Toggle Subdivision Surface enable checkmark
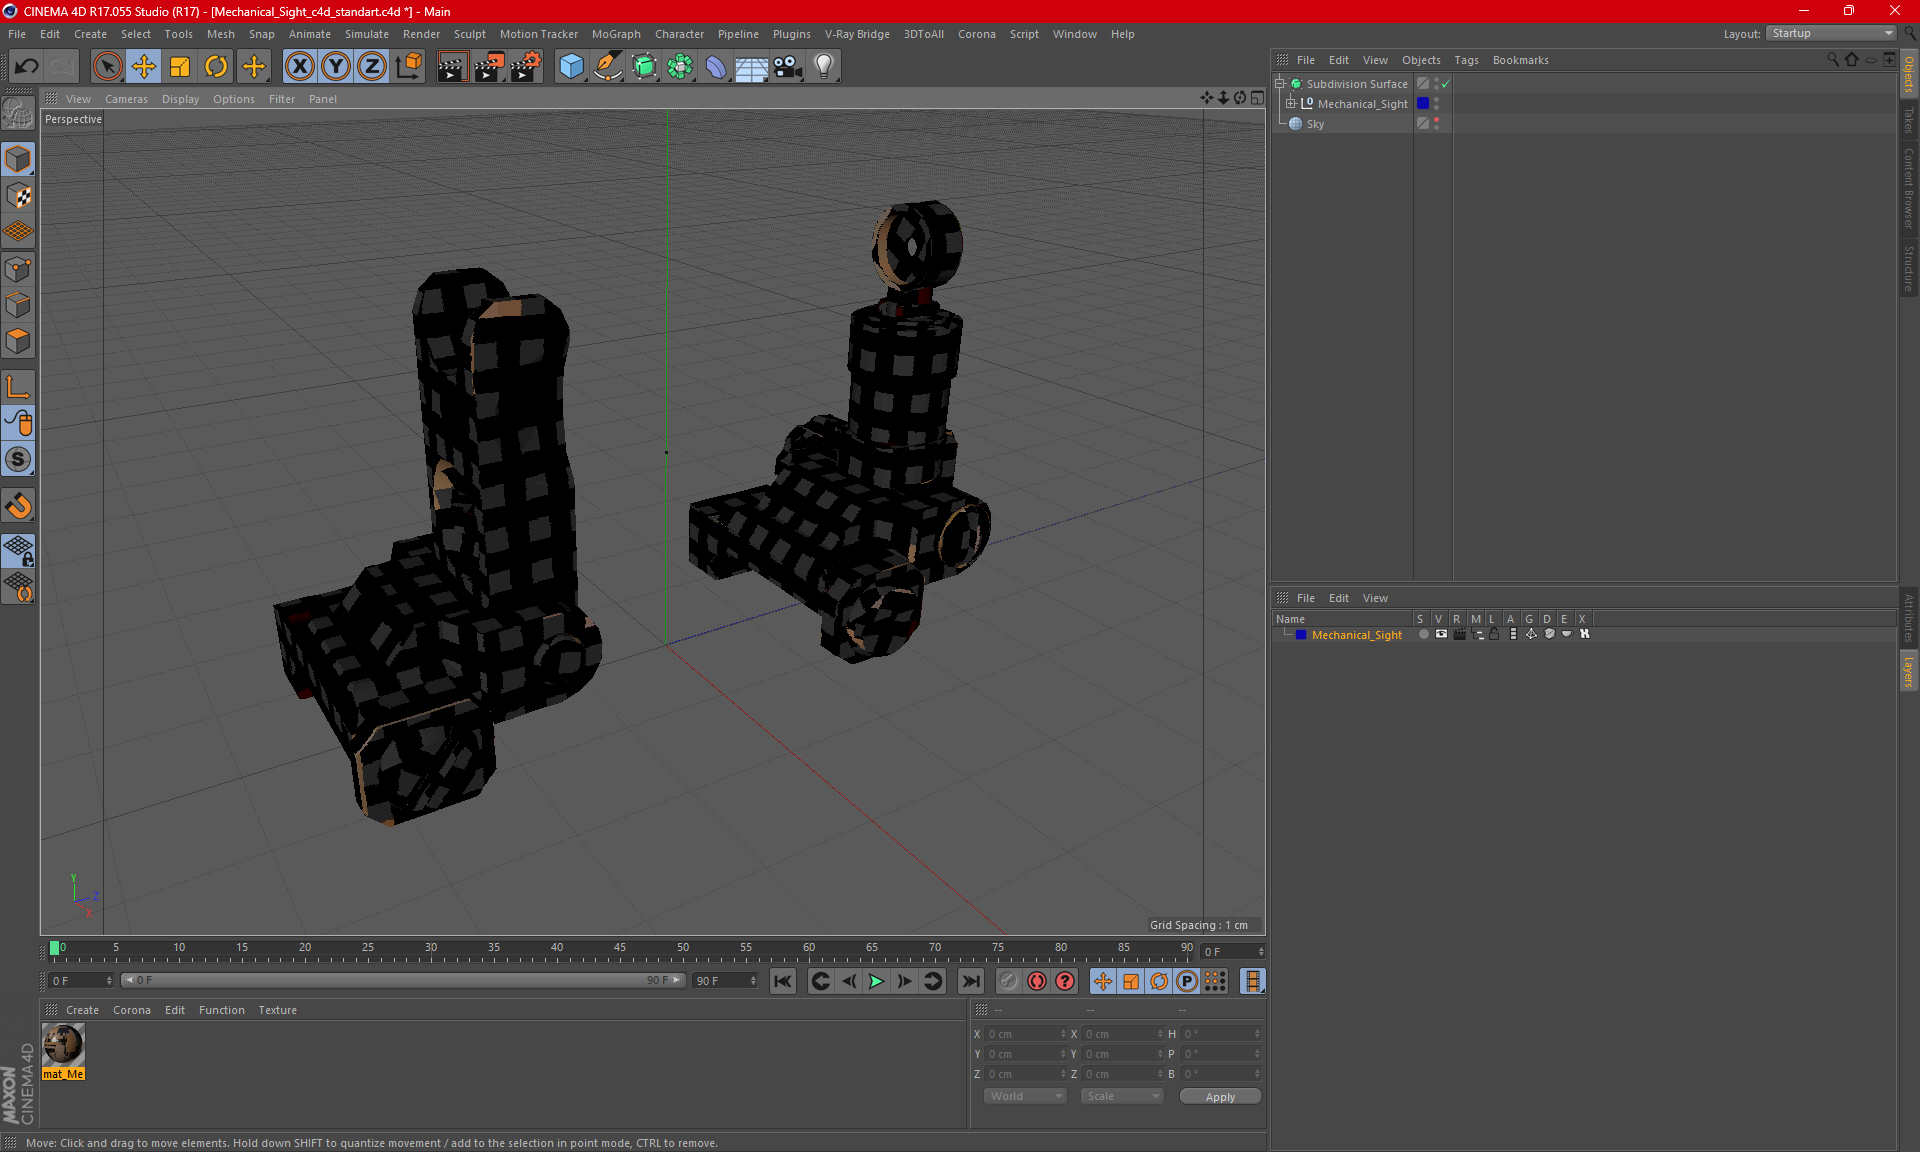The height and width of the screenshot is (1152, 1920). [x=1445, y=84]
